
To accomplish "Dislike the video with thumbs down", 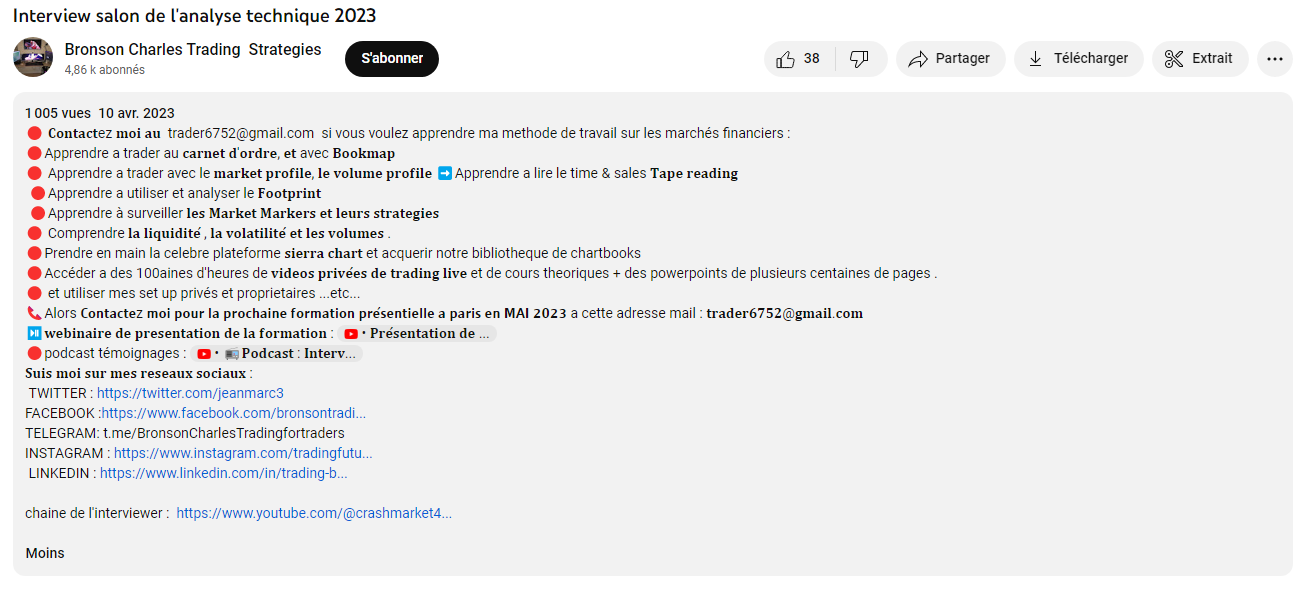I will coord(860,59).
